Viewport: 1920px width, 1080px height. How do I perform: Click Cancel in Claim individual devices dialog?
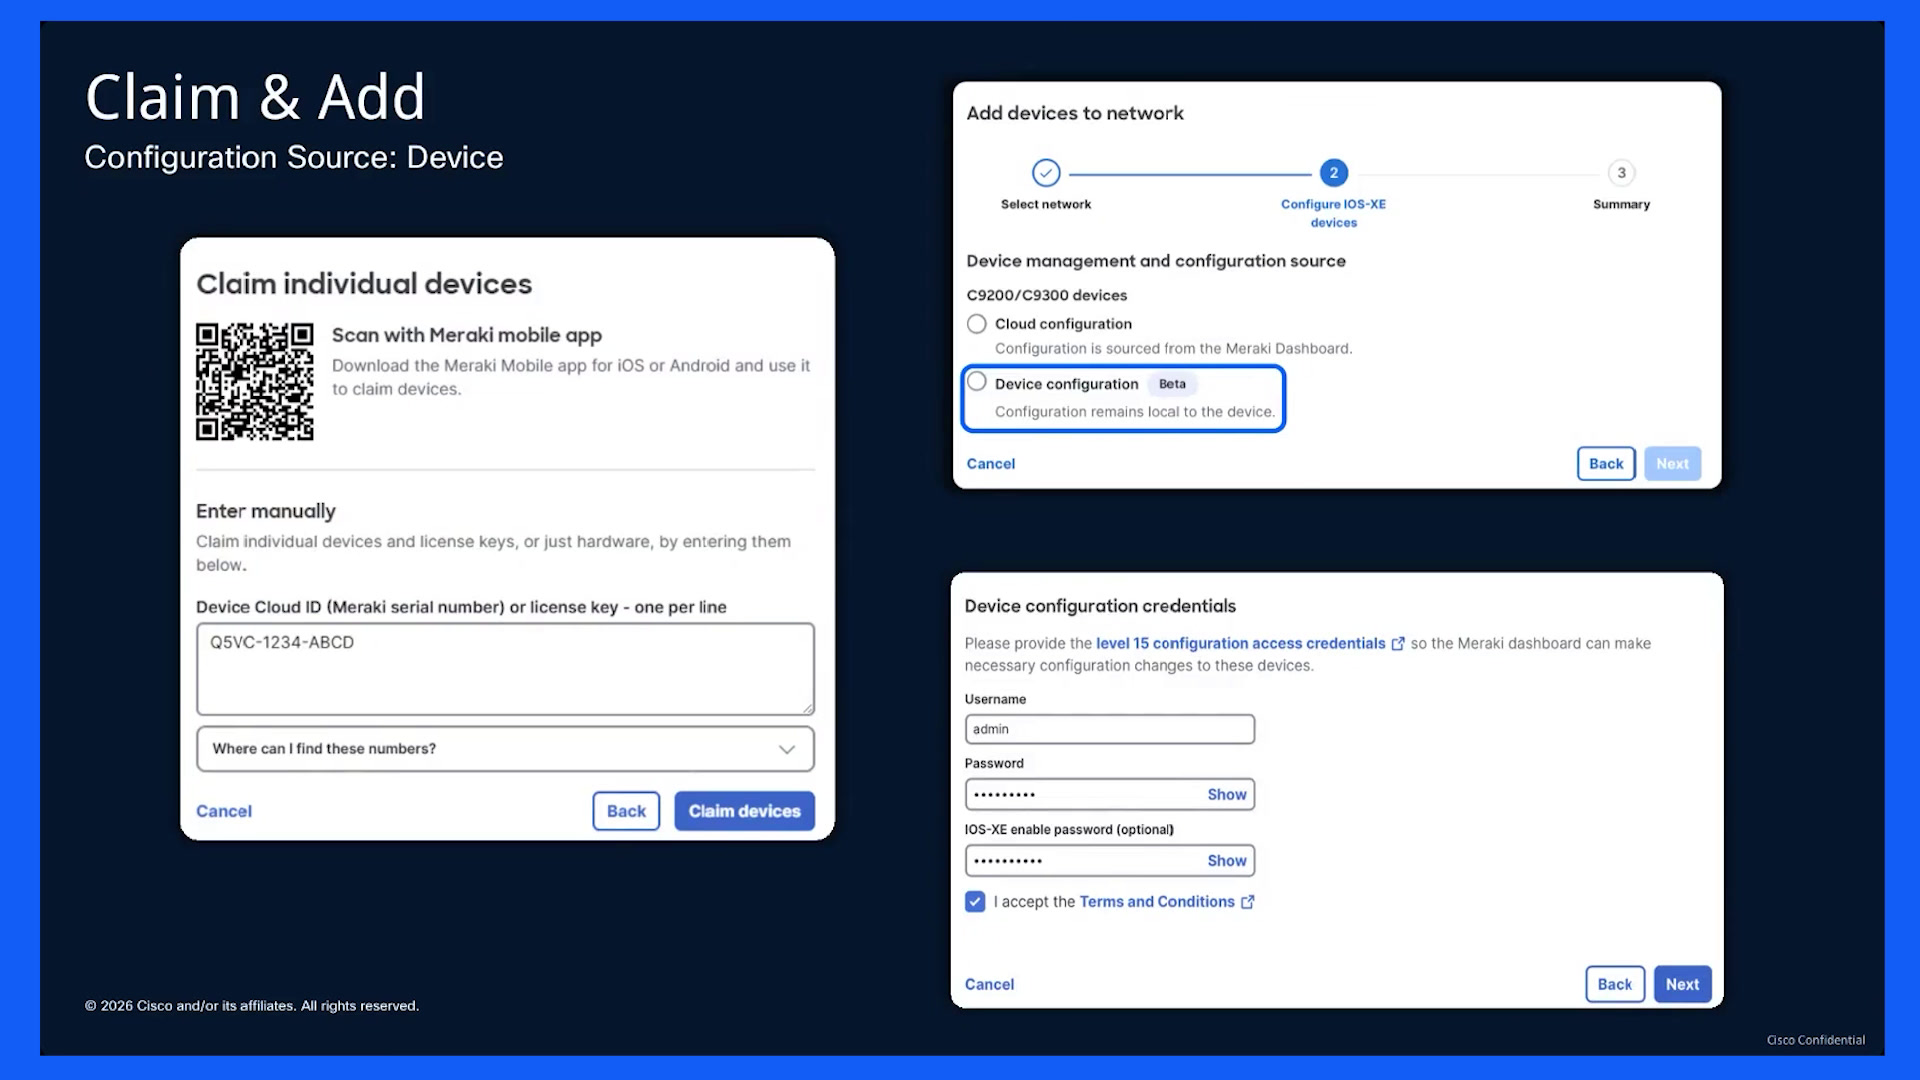point(224,811)
